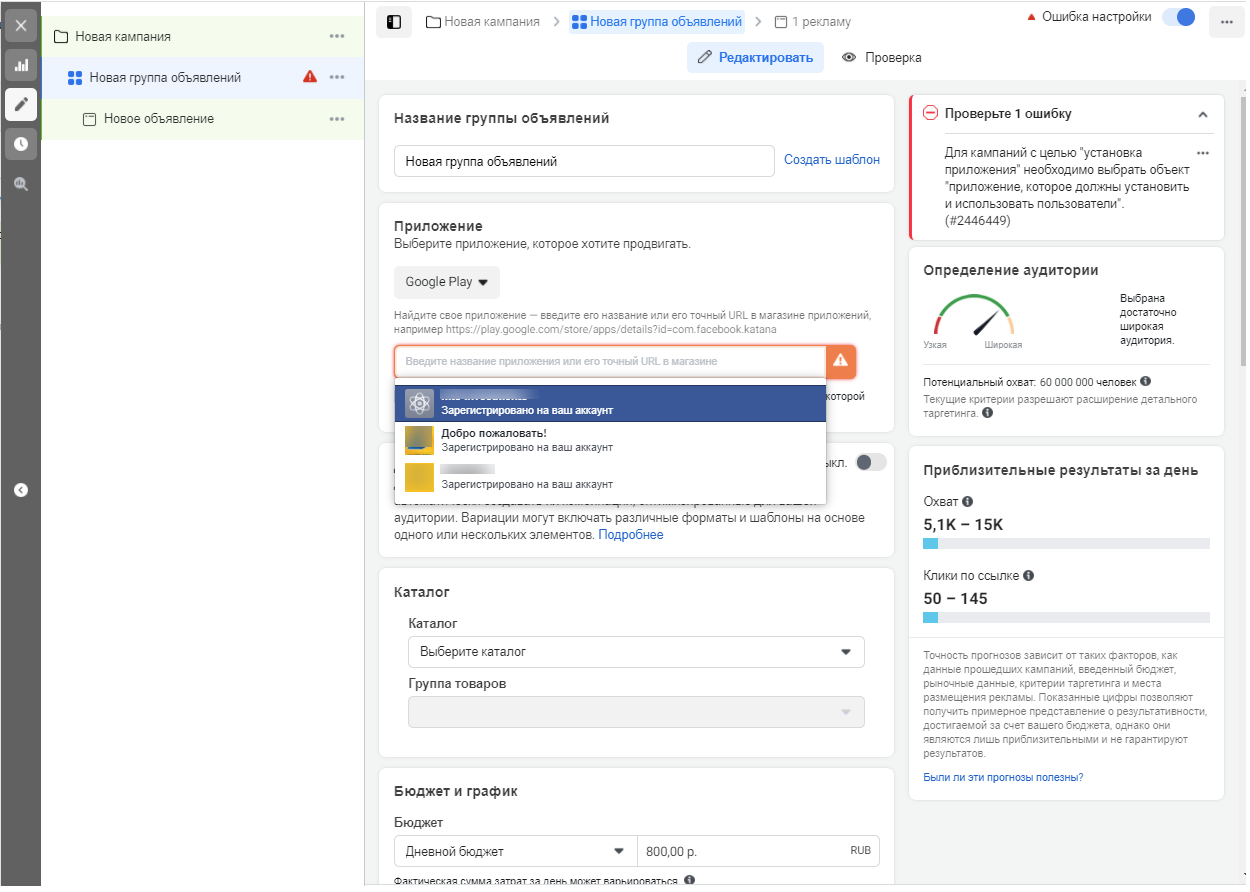This screenshot has width=1250, height=892.
Task: Enable the grey toggle switch under app dropdown
Action: tap(871, 461)
